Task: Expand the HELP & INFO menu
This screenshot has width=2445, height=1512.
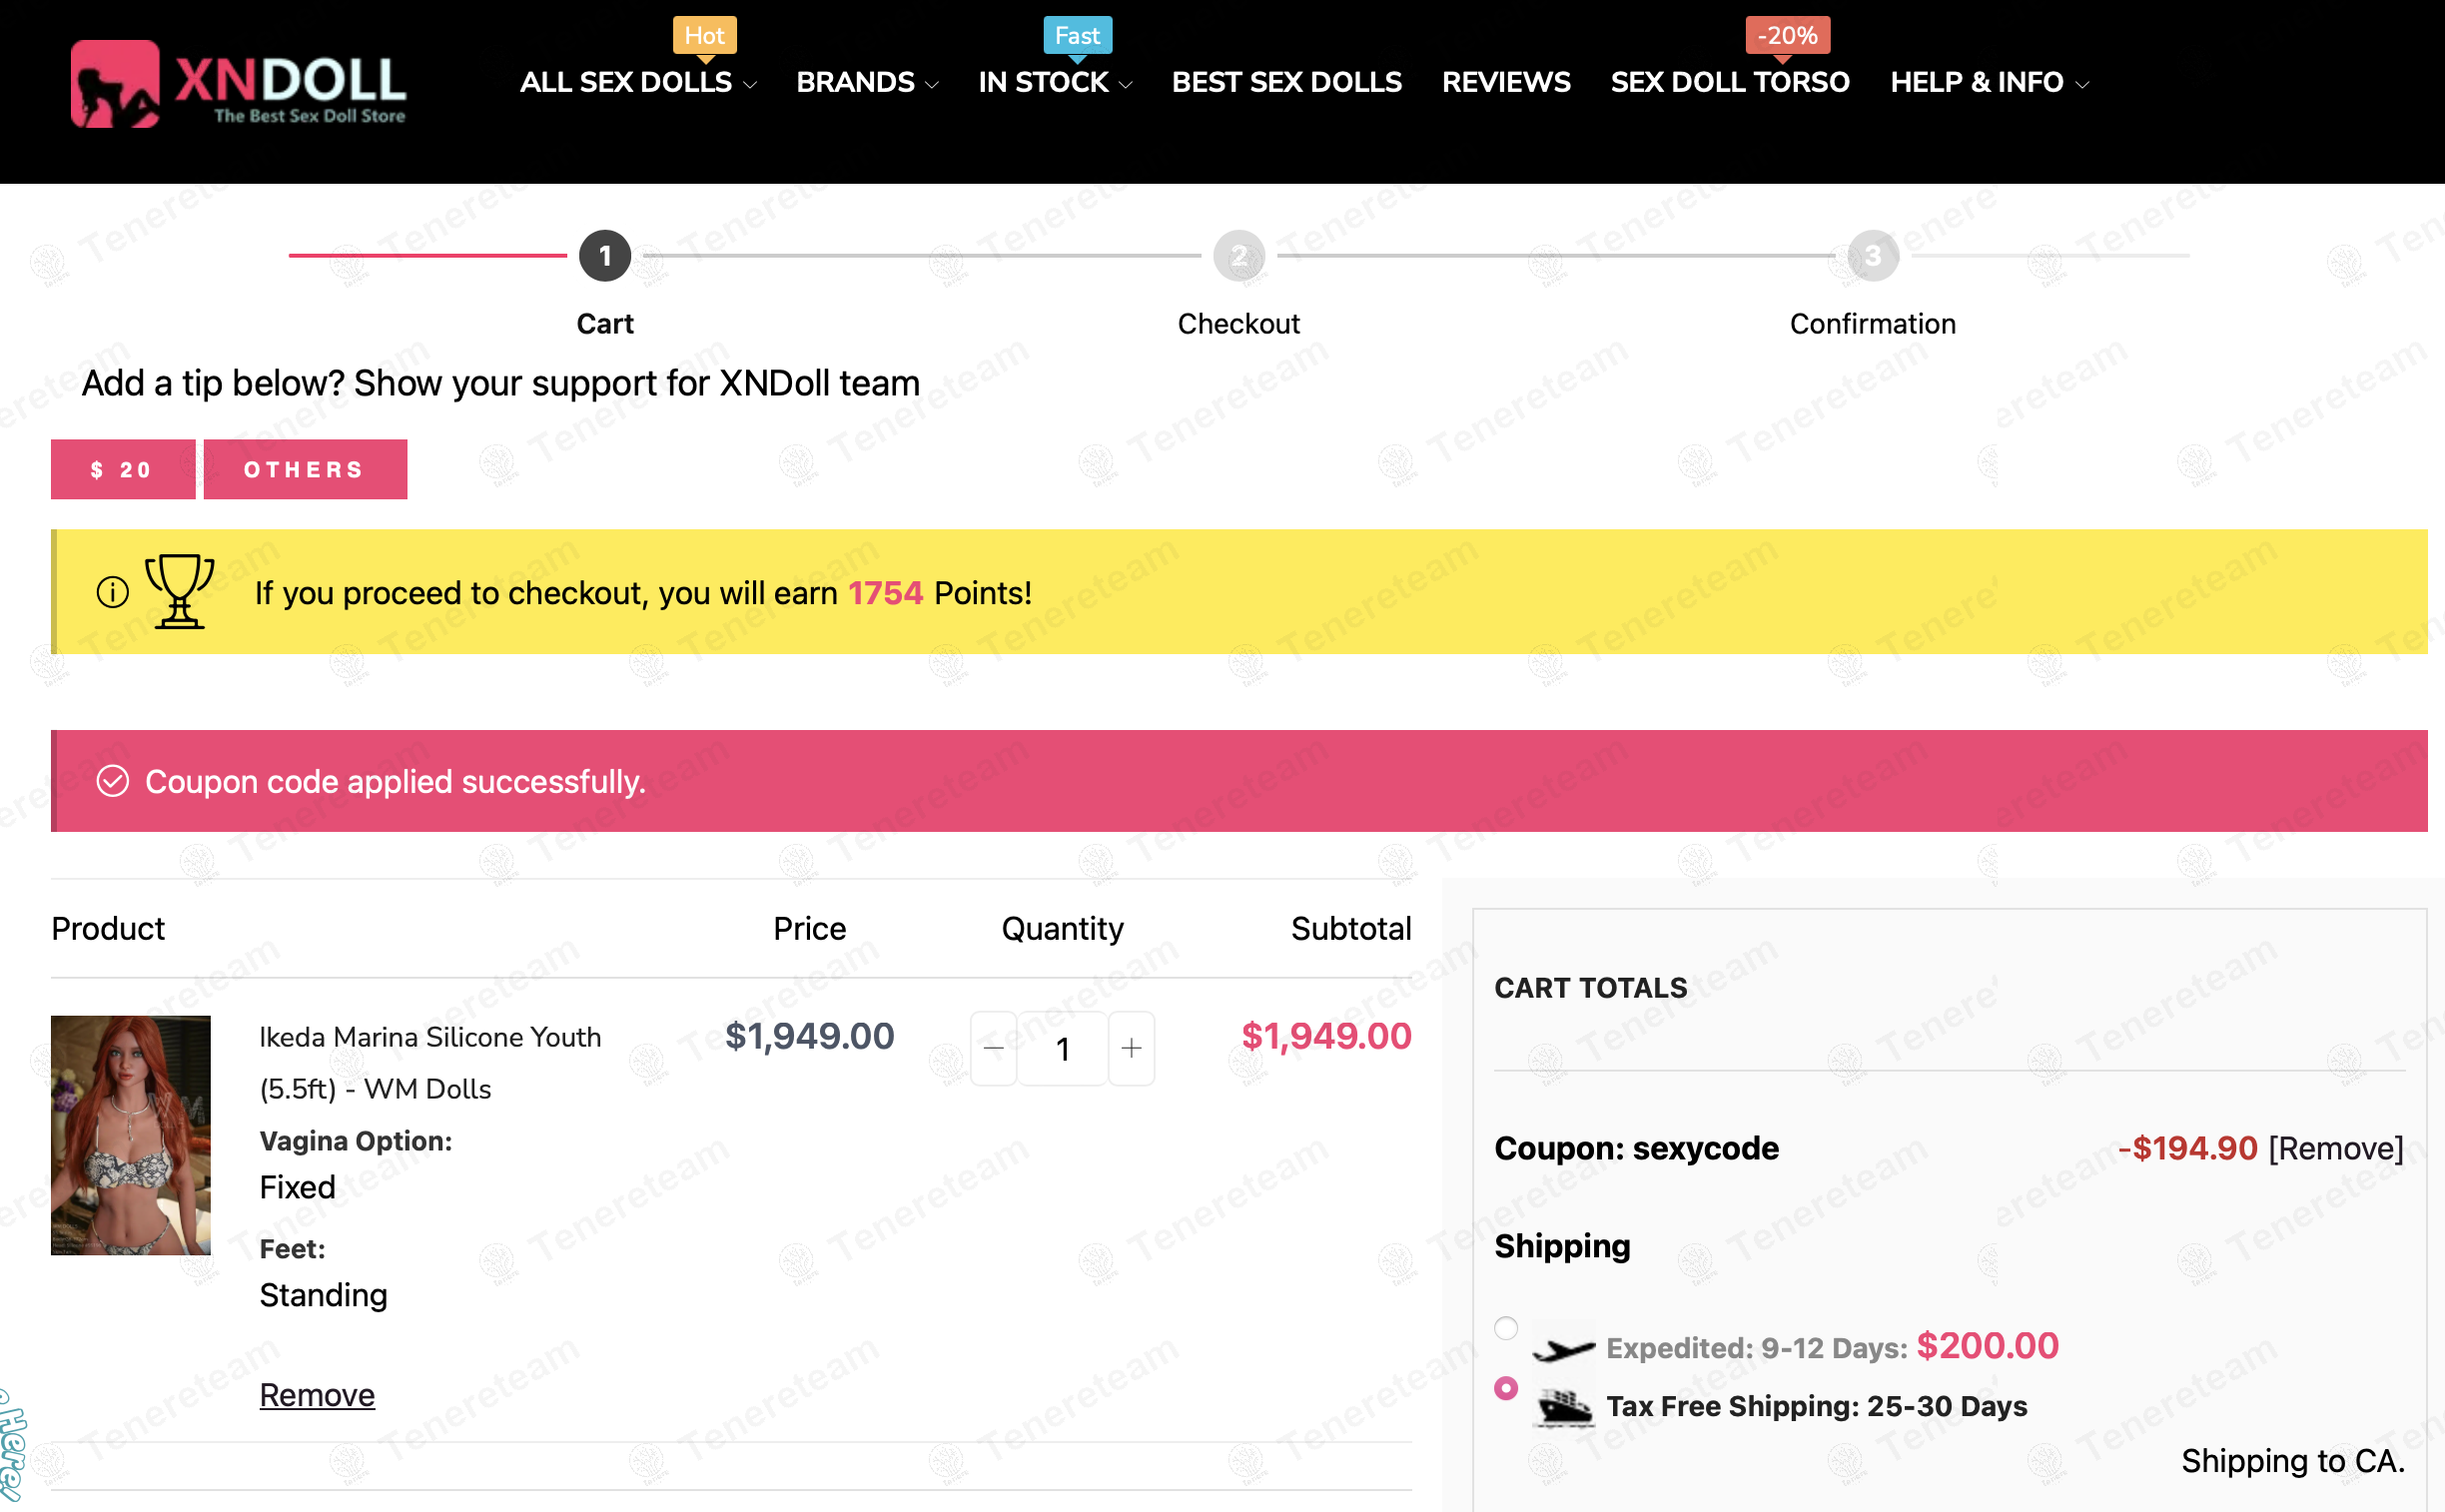Action: pyautogui.click(x=1989, y=82)
